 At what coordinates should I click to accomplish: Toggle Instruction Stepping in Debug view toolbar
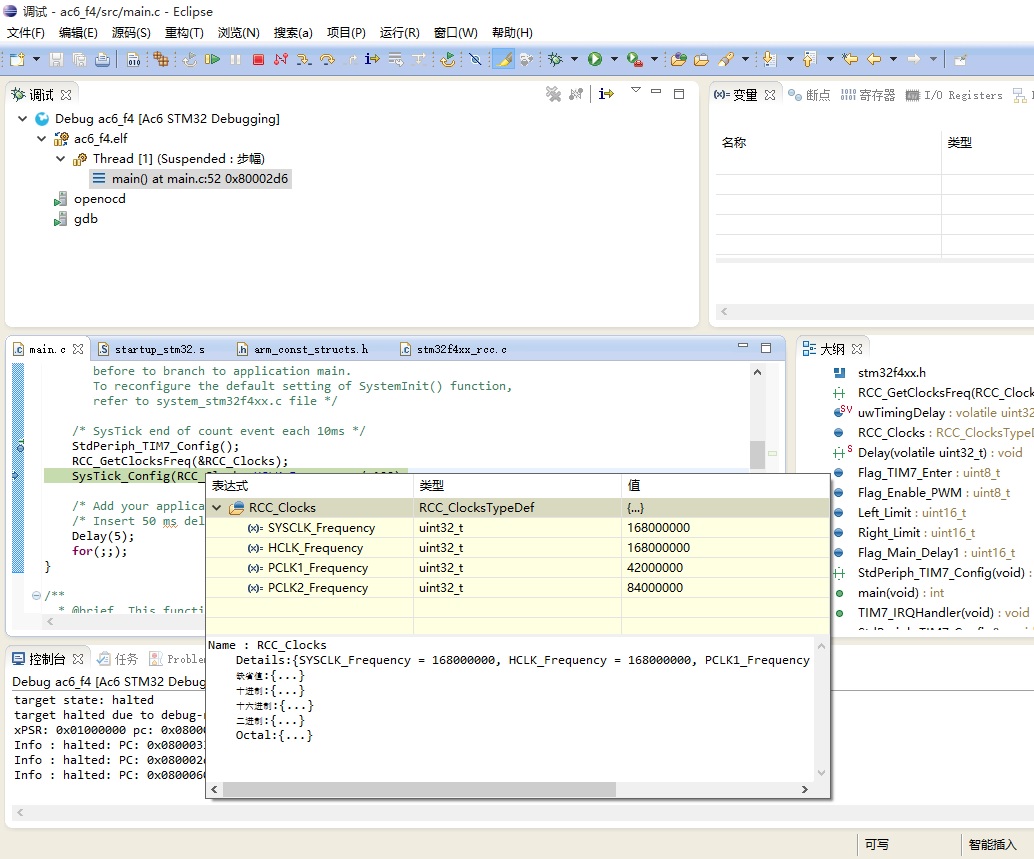click(x=606, y=94)
